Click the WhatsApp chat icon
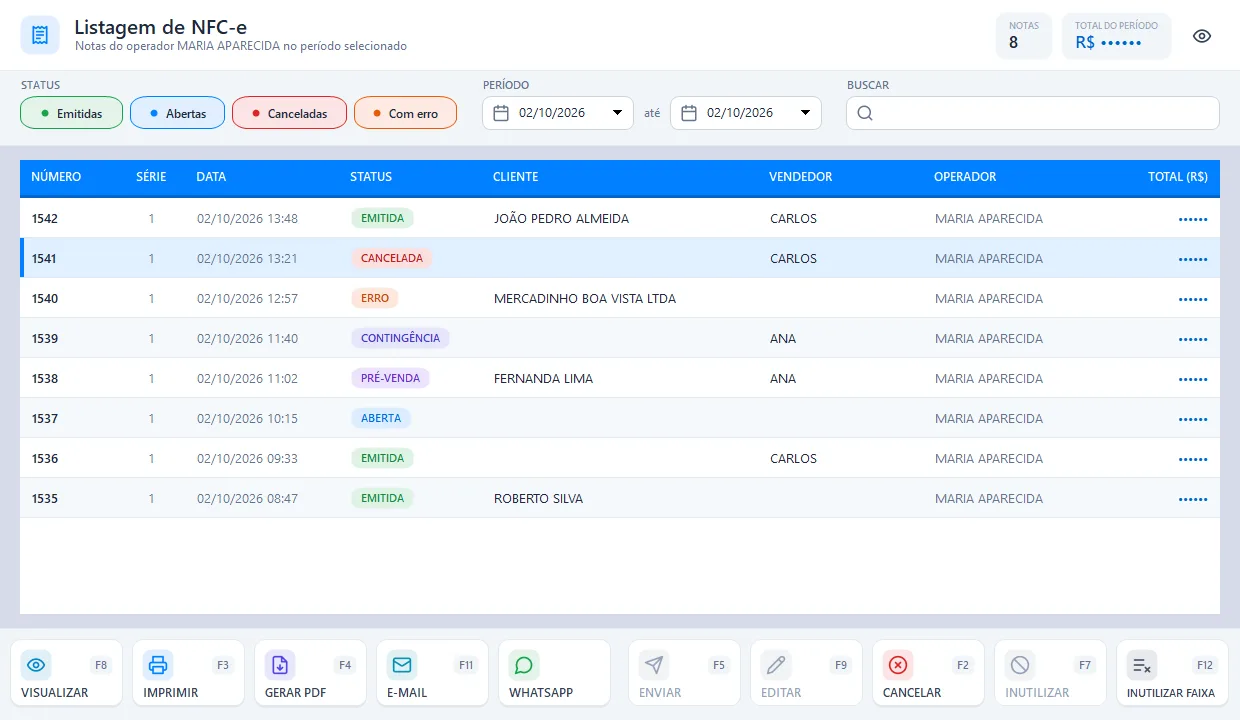1240x720 pixels. 524,665
